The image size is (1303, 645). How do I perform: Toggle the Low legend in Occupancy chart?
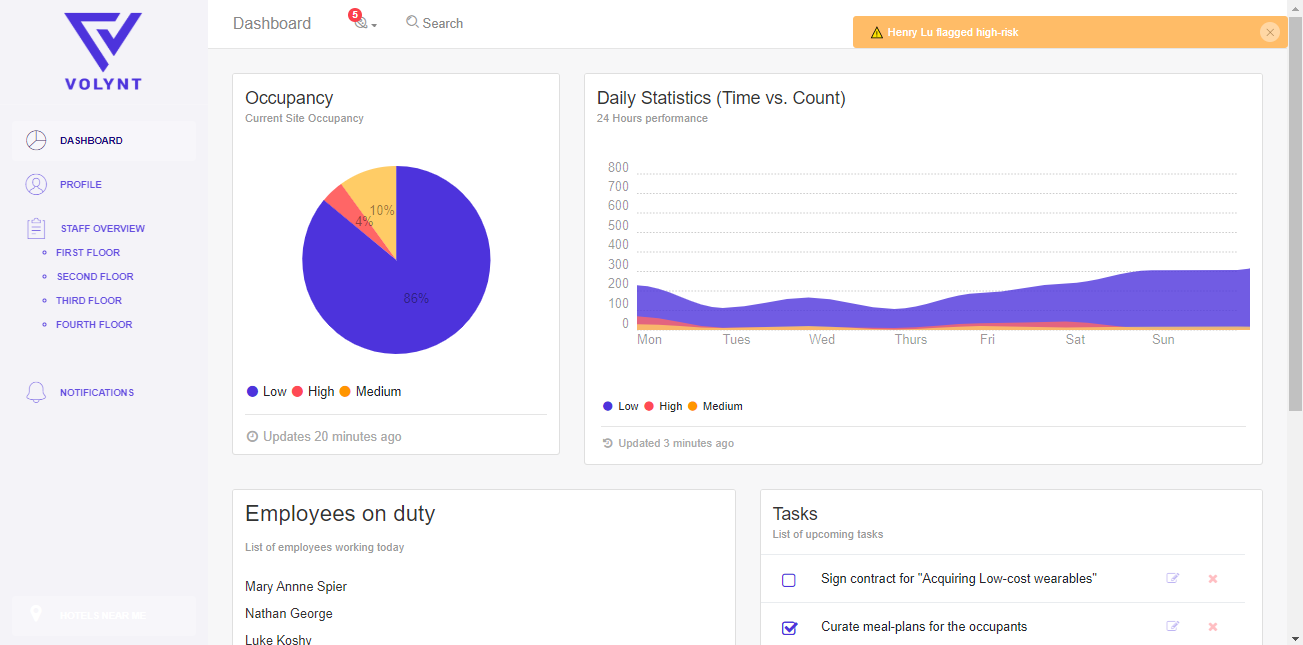[x=267, y=392]
